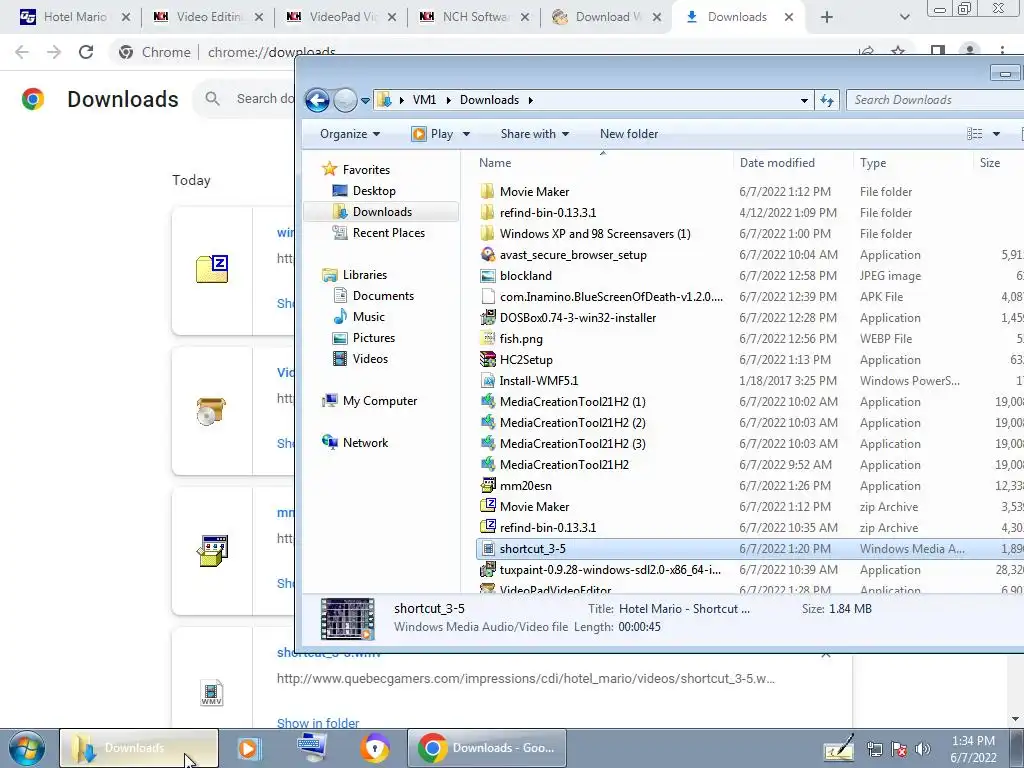Image resolution: width=1024 pixels, height=768 pixels.
Task: Open Windows Media Player from the taskbar
Action: (248, 748)
